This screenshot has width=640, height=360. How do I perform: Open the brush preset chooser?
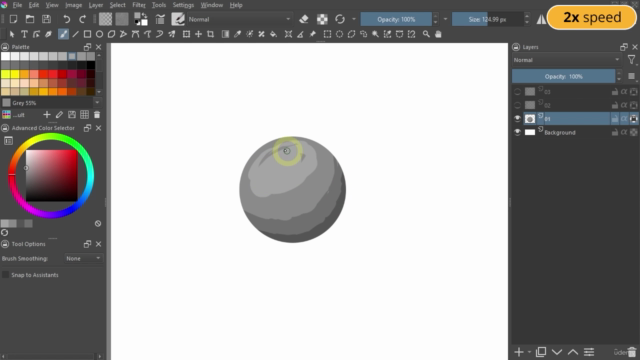tap(178, 19)
